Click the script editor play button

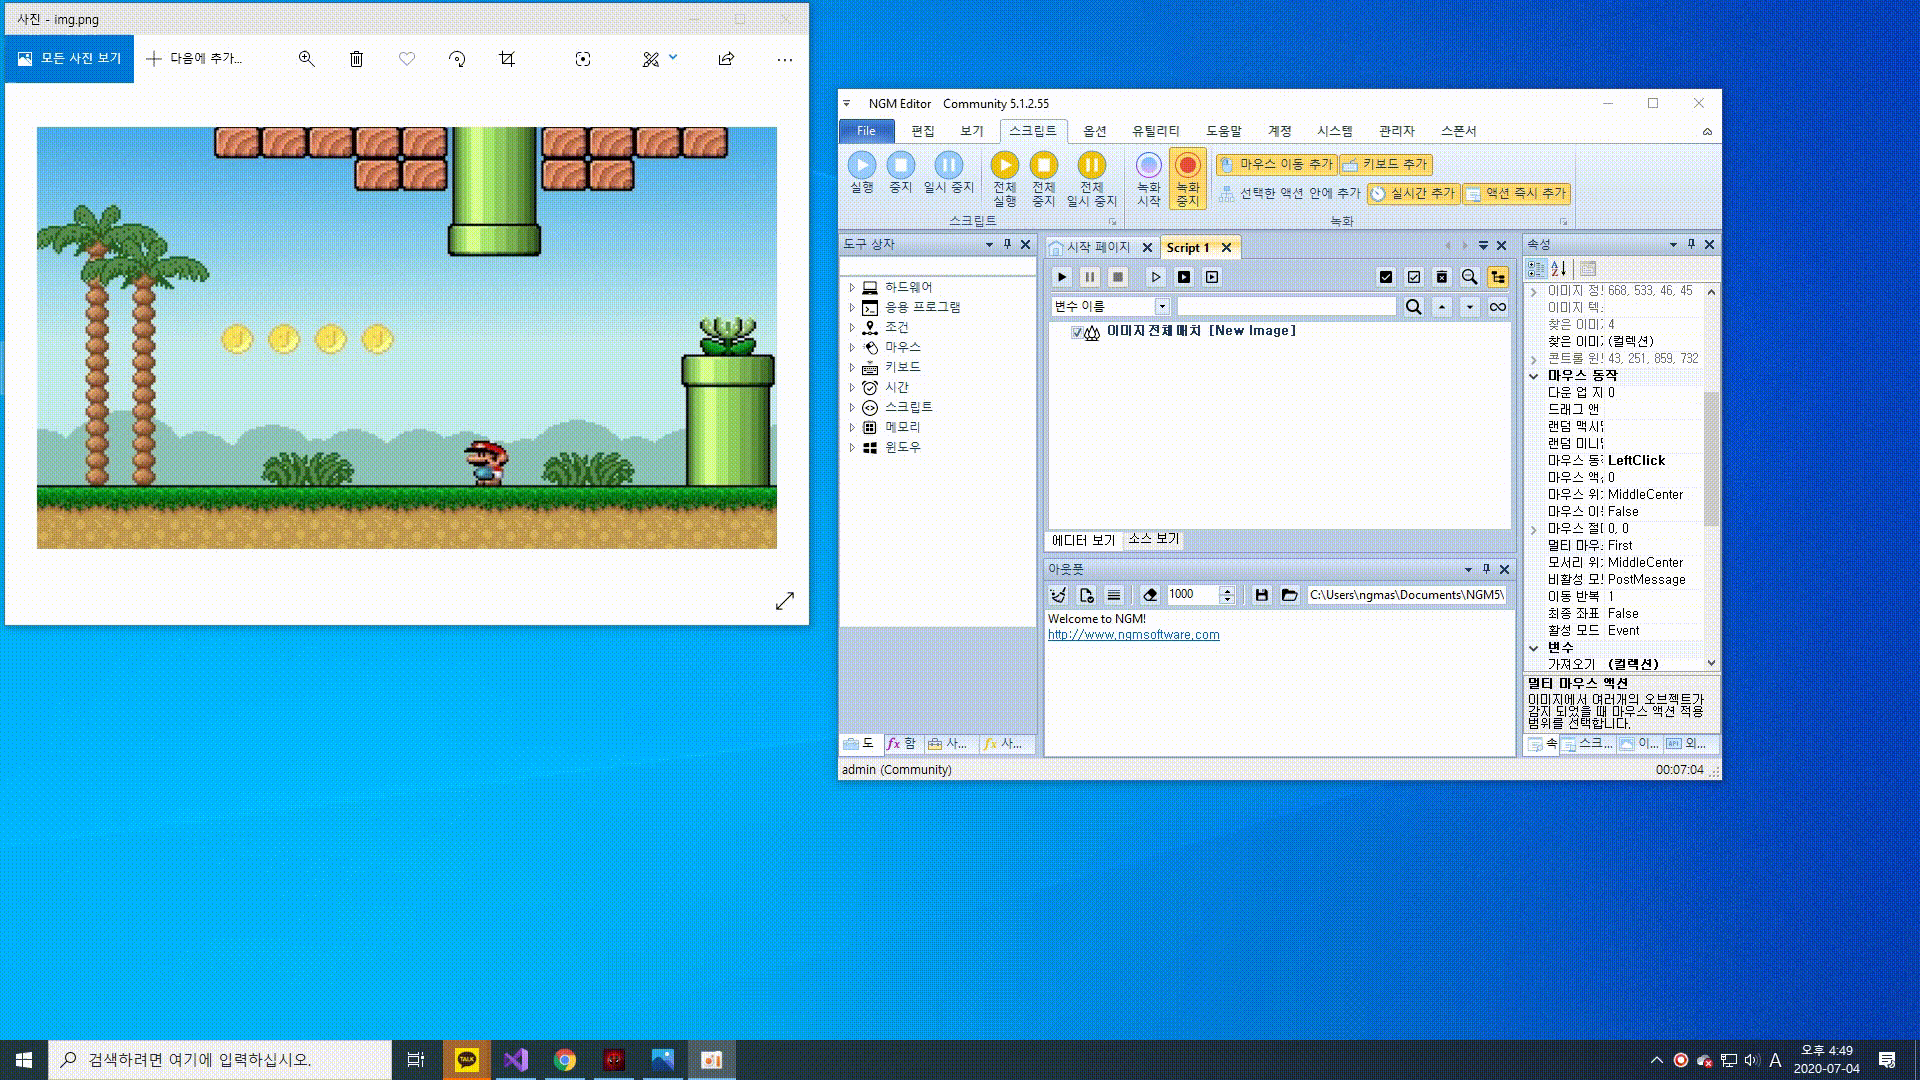[x=1062, y=277]
